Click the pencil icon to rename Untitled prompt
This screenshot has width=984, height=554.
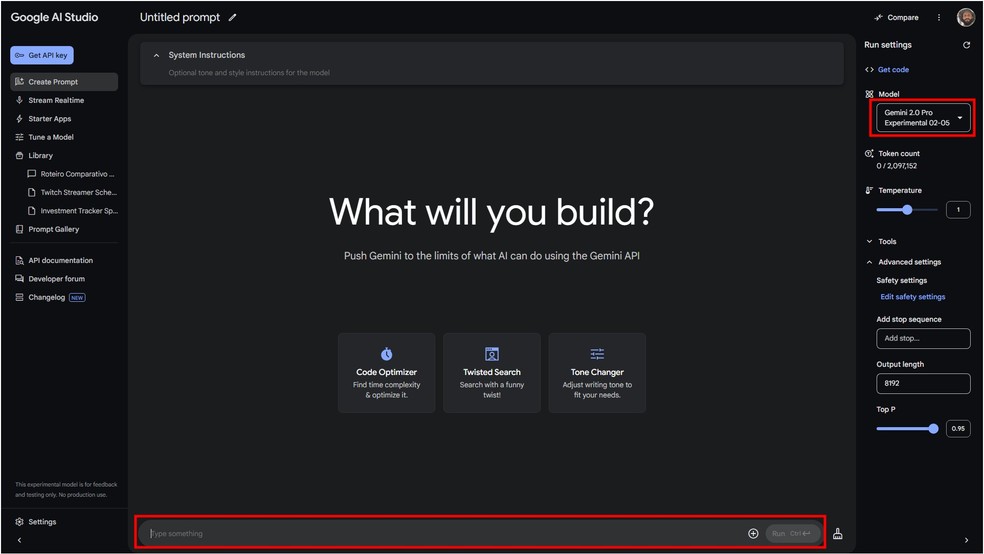click(x=232, y=18)
